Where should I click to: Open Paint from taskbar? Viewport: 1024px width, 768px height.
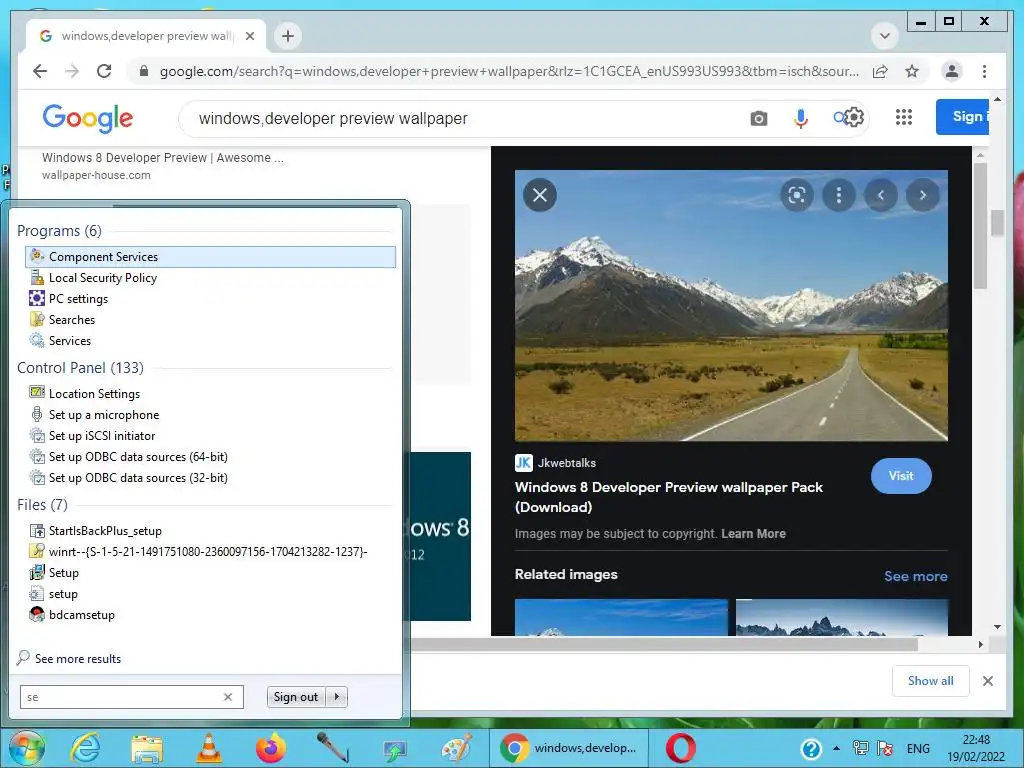click(x=456, y=748)
